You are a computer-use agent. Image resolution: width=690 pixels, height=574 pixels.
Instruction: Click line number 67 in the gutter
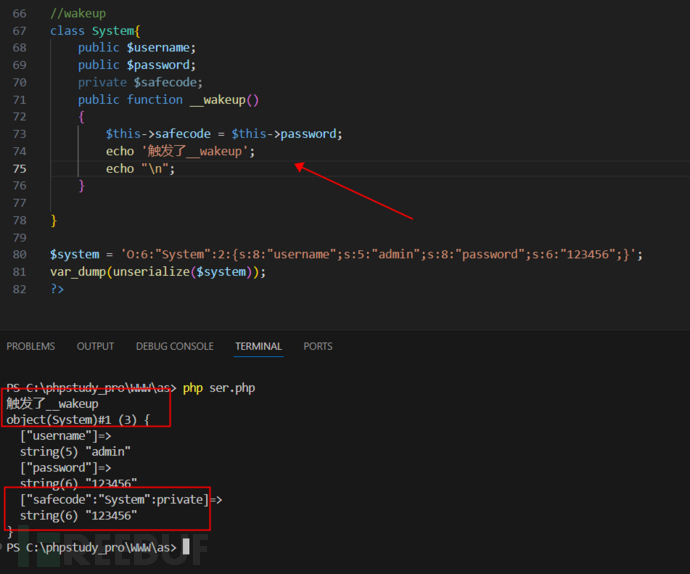(x=20, y=31)
